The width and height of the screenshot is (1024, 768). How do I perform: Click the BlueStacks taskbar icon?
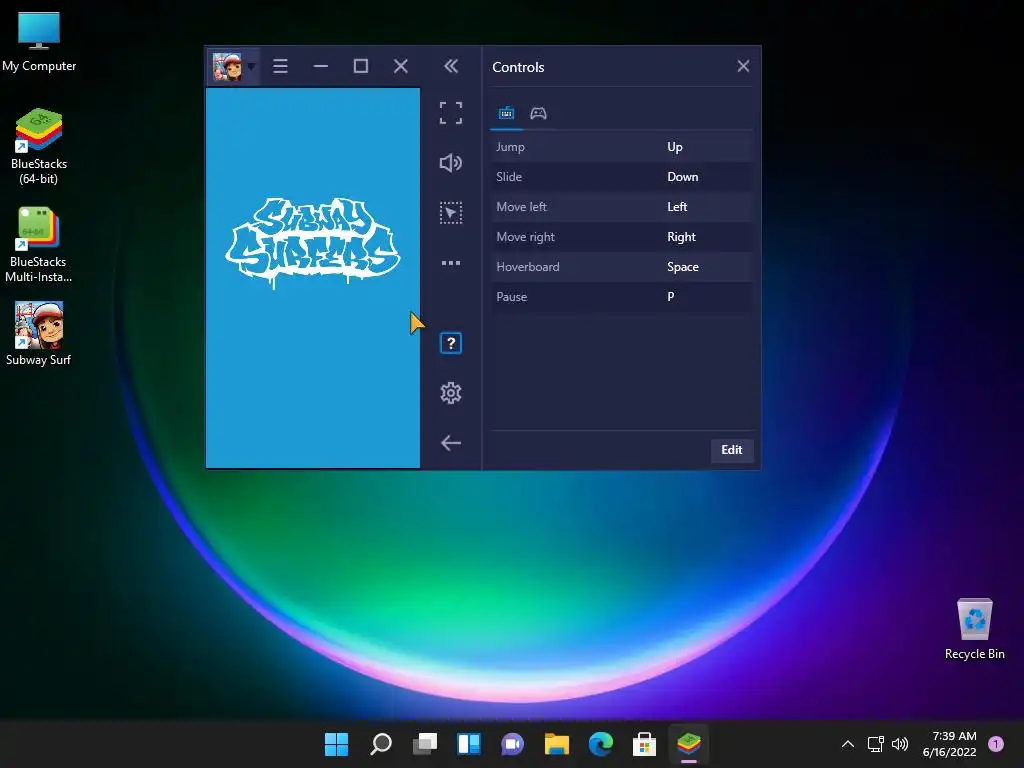689,744
